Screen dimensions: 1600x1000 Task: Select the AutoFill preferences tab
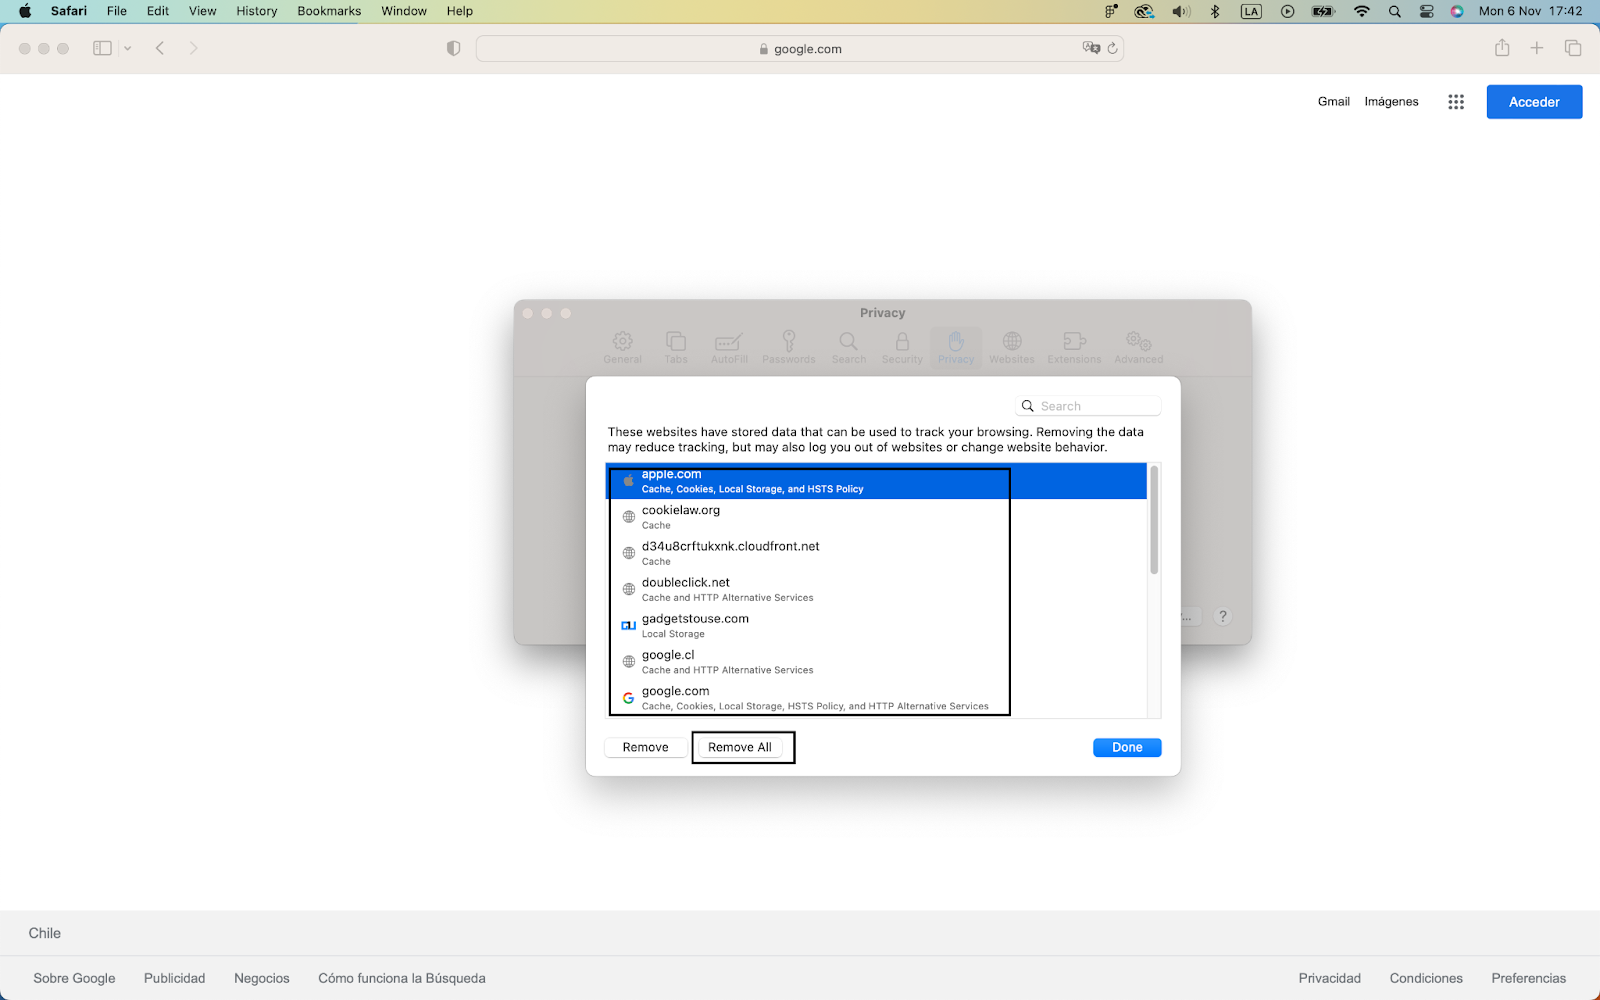point(729,348)
